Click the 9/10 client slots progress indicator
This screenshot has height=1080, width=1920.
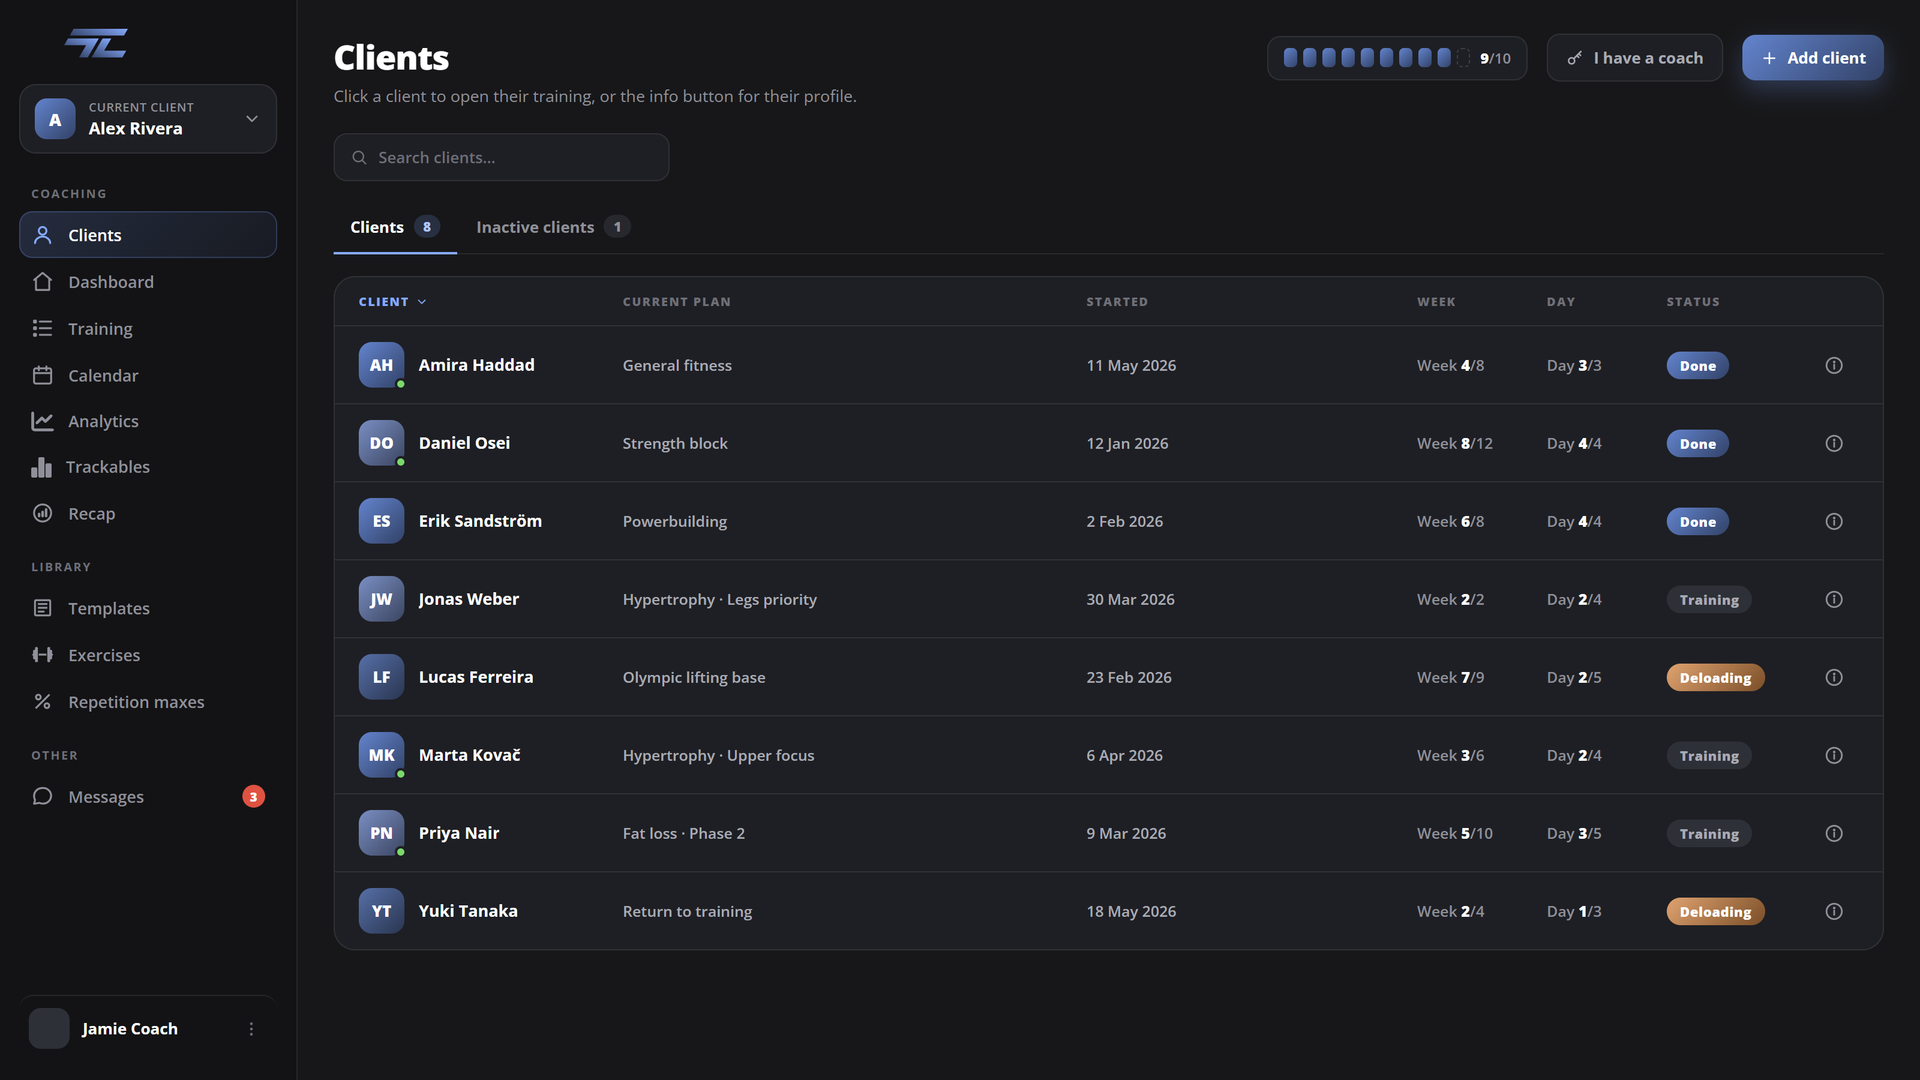[x=1396, y=58]
